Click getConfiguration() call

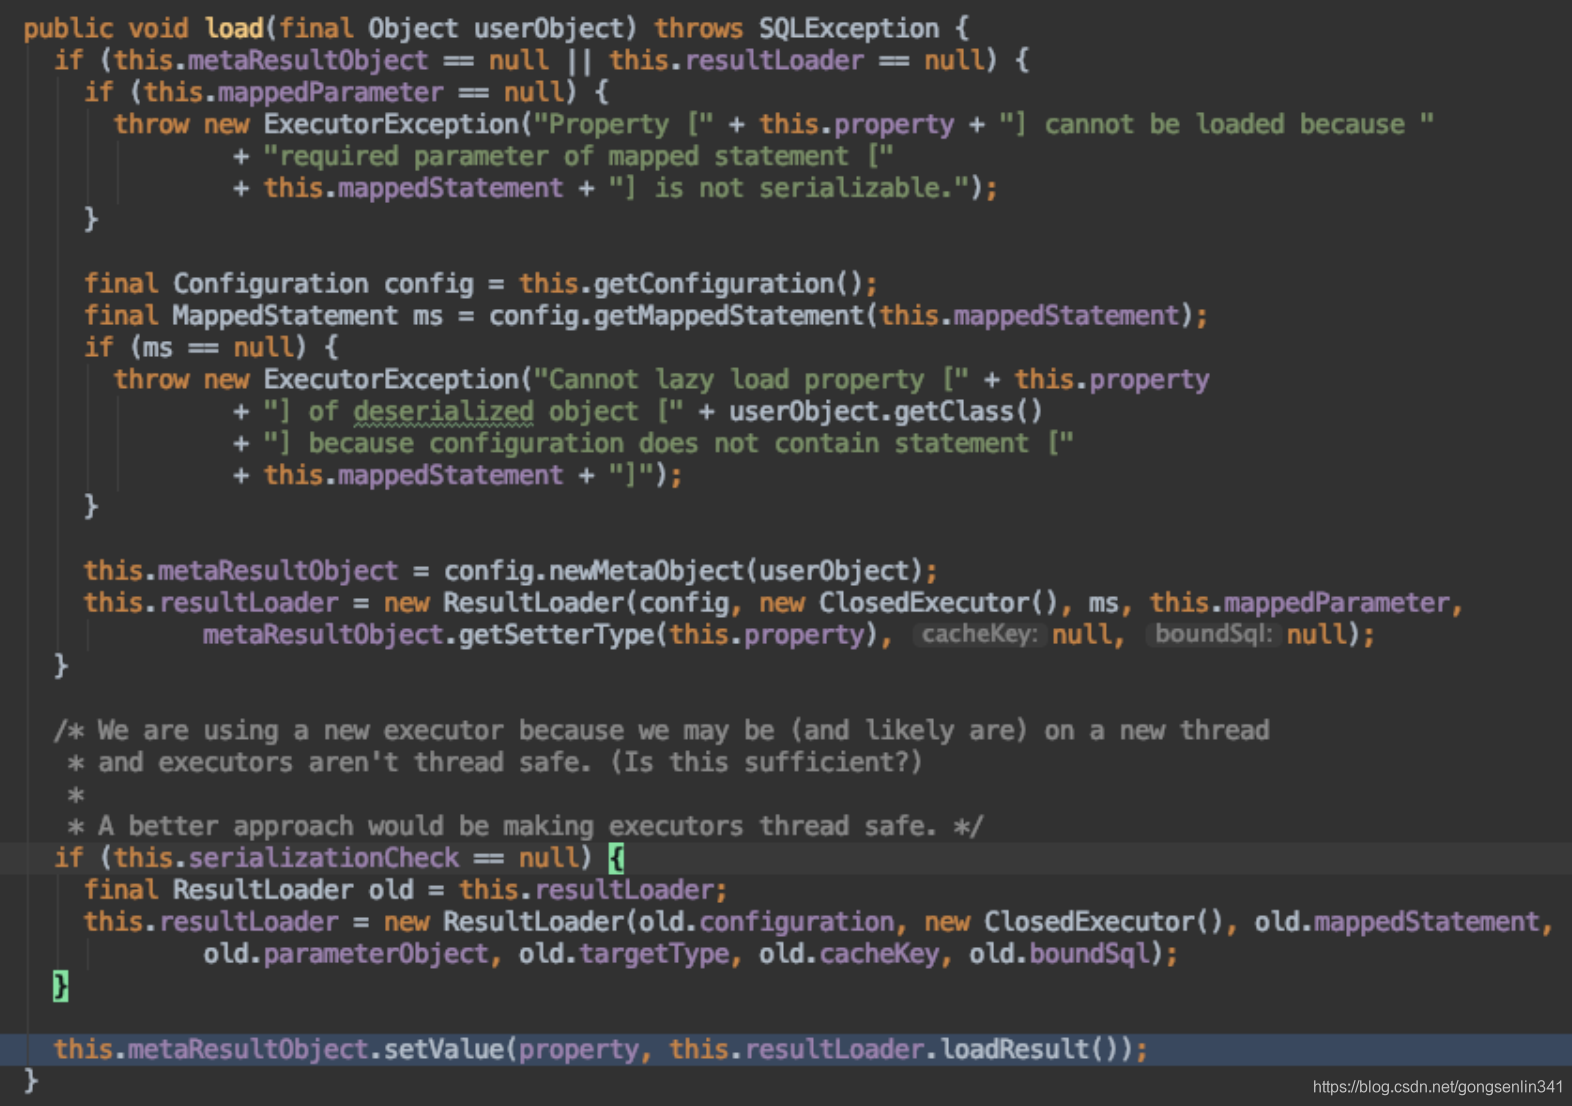[728, 284]
